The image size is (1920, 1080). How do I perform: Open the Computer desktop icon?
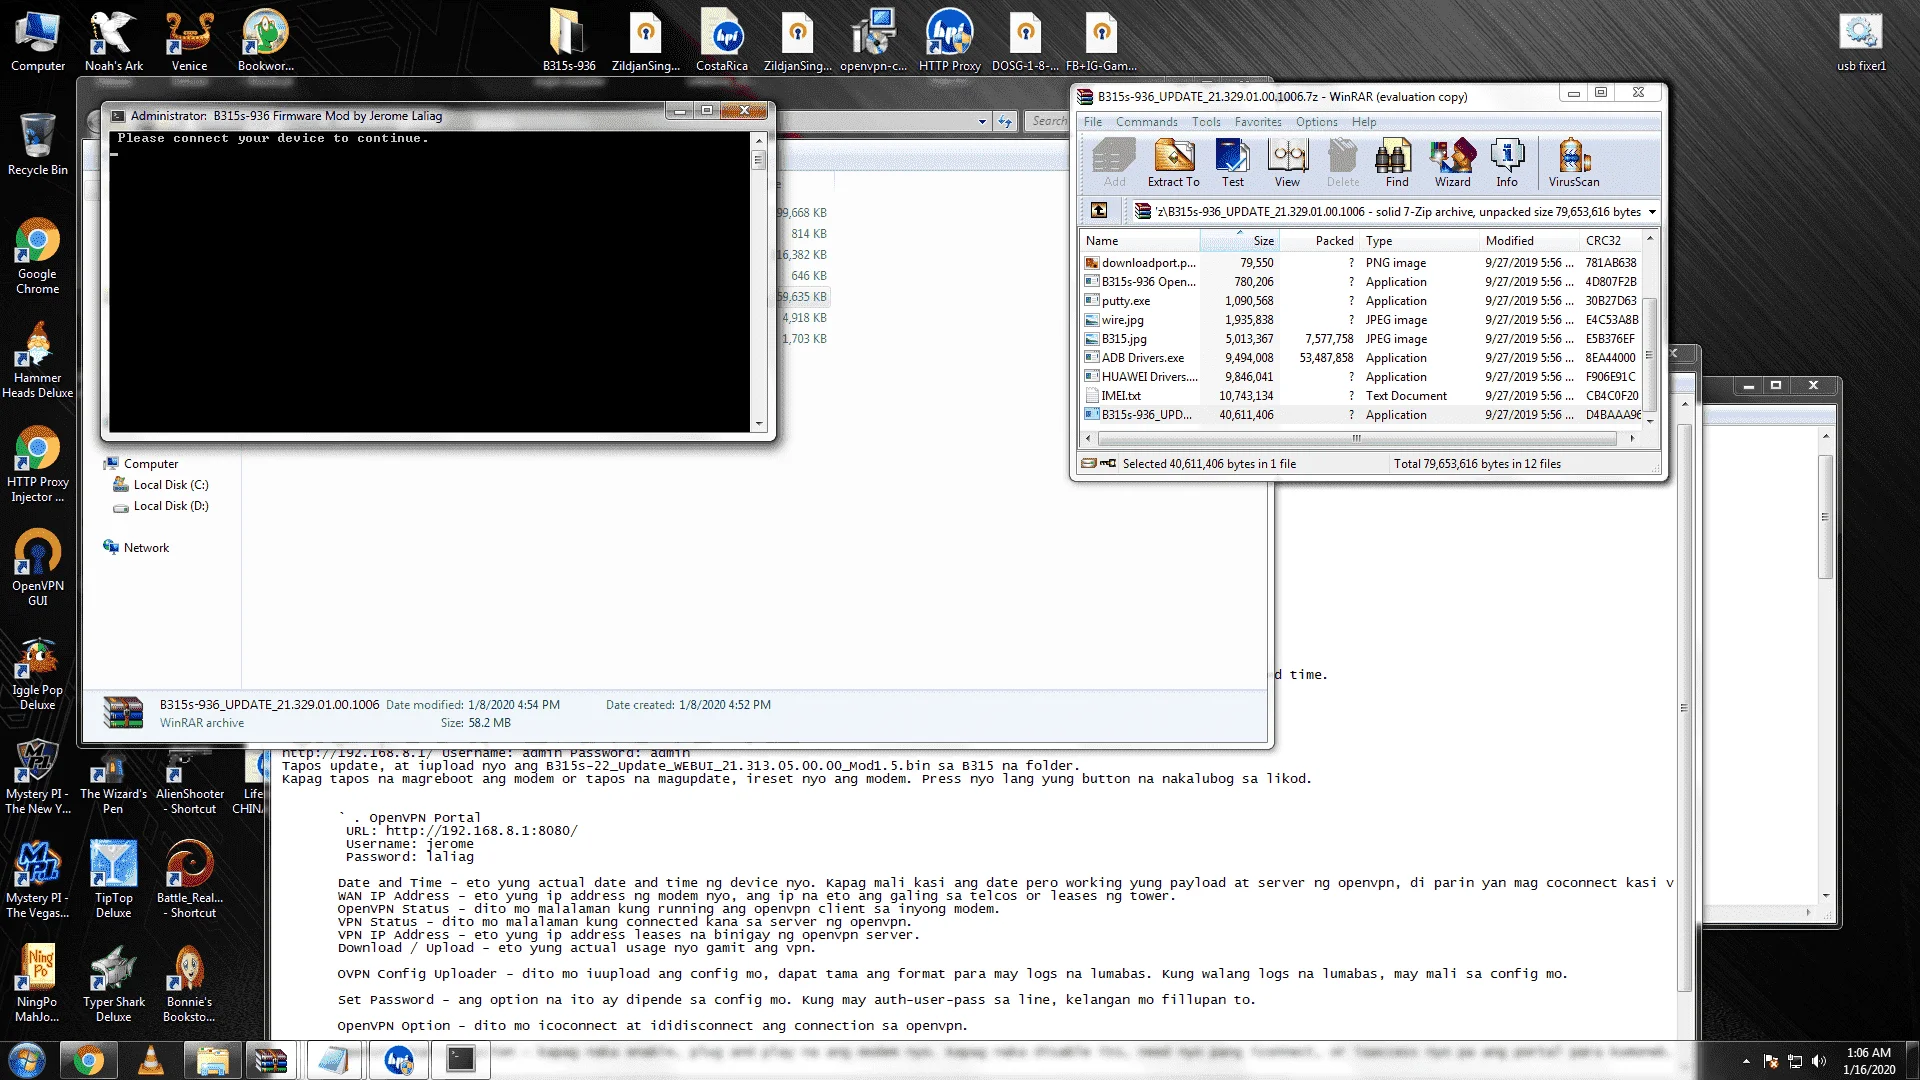point(37,42)
